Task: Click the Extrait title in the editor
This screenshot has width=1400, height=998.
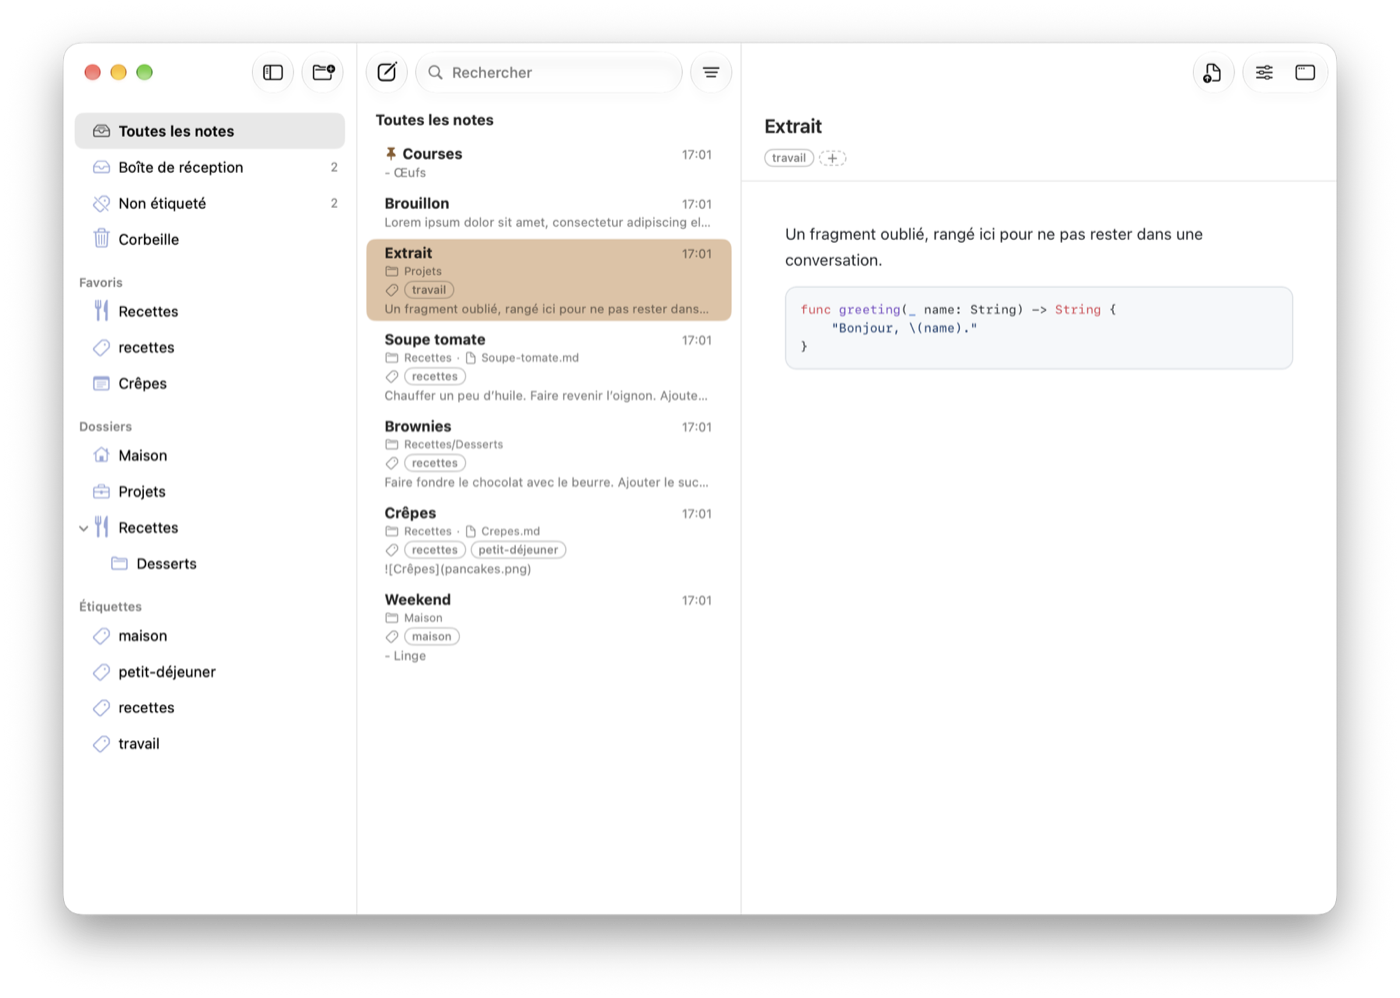Action: (x=793, y=126)
